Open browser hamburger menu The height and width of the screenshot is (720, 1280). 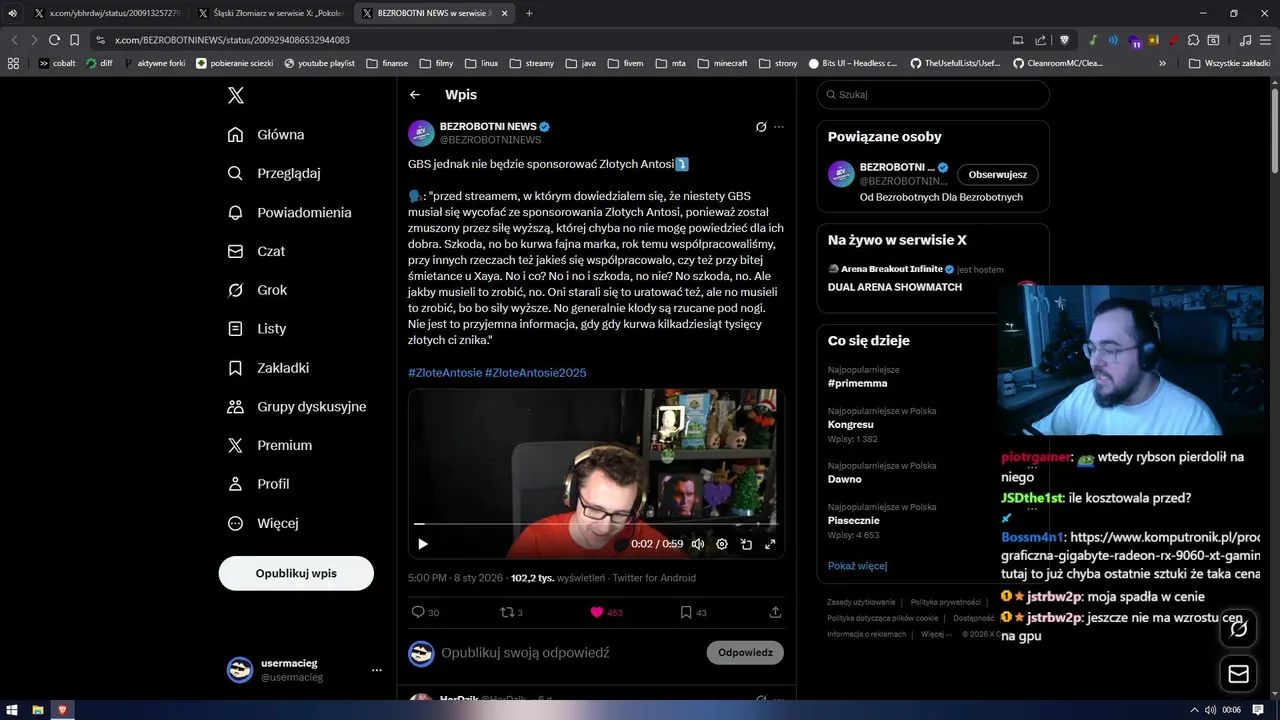[1267, 40]
